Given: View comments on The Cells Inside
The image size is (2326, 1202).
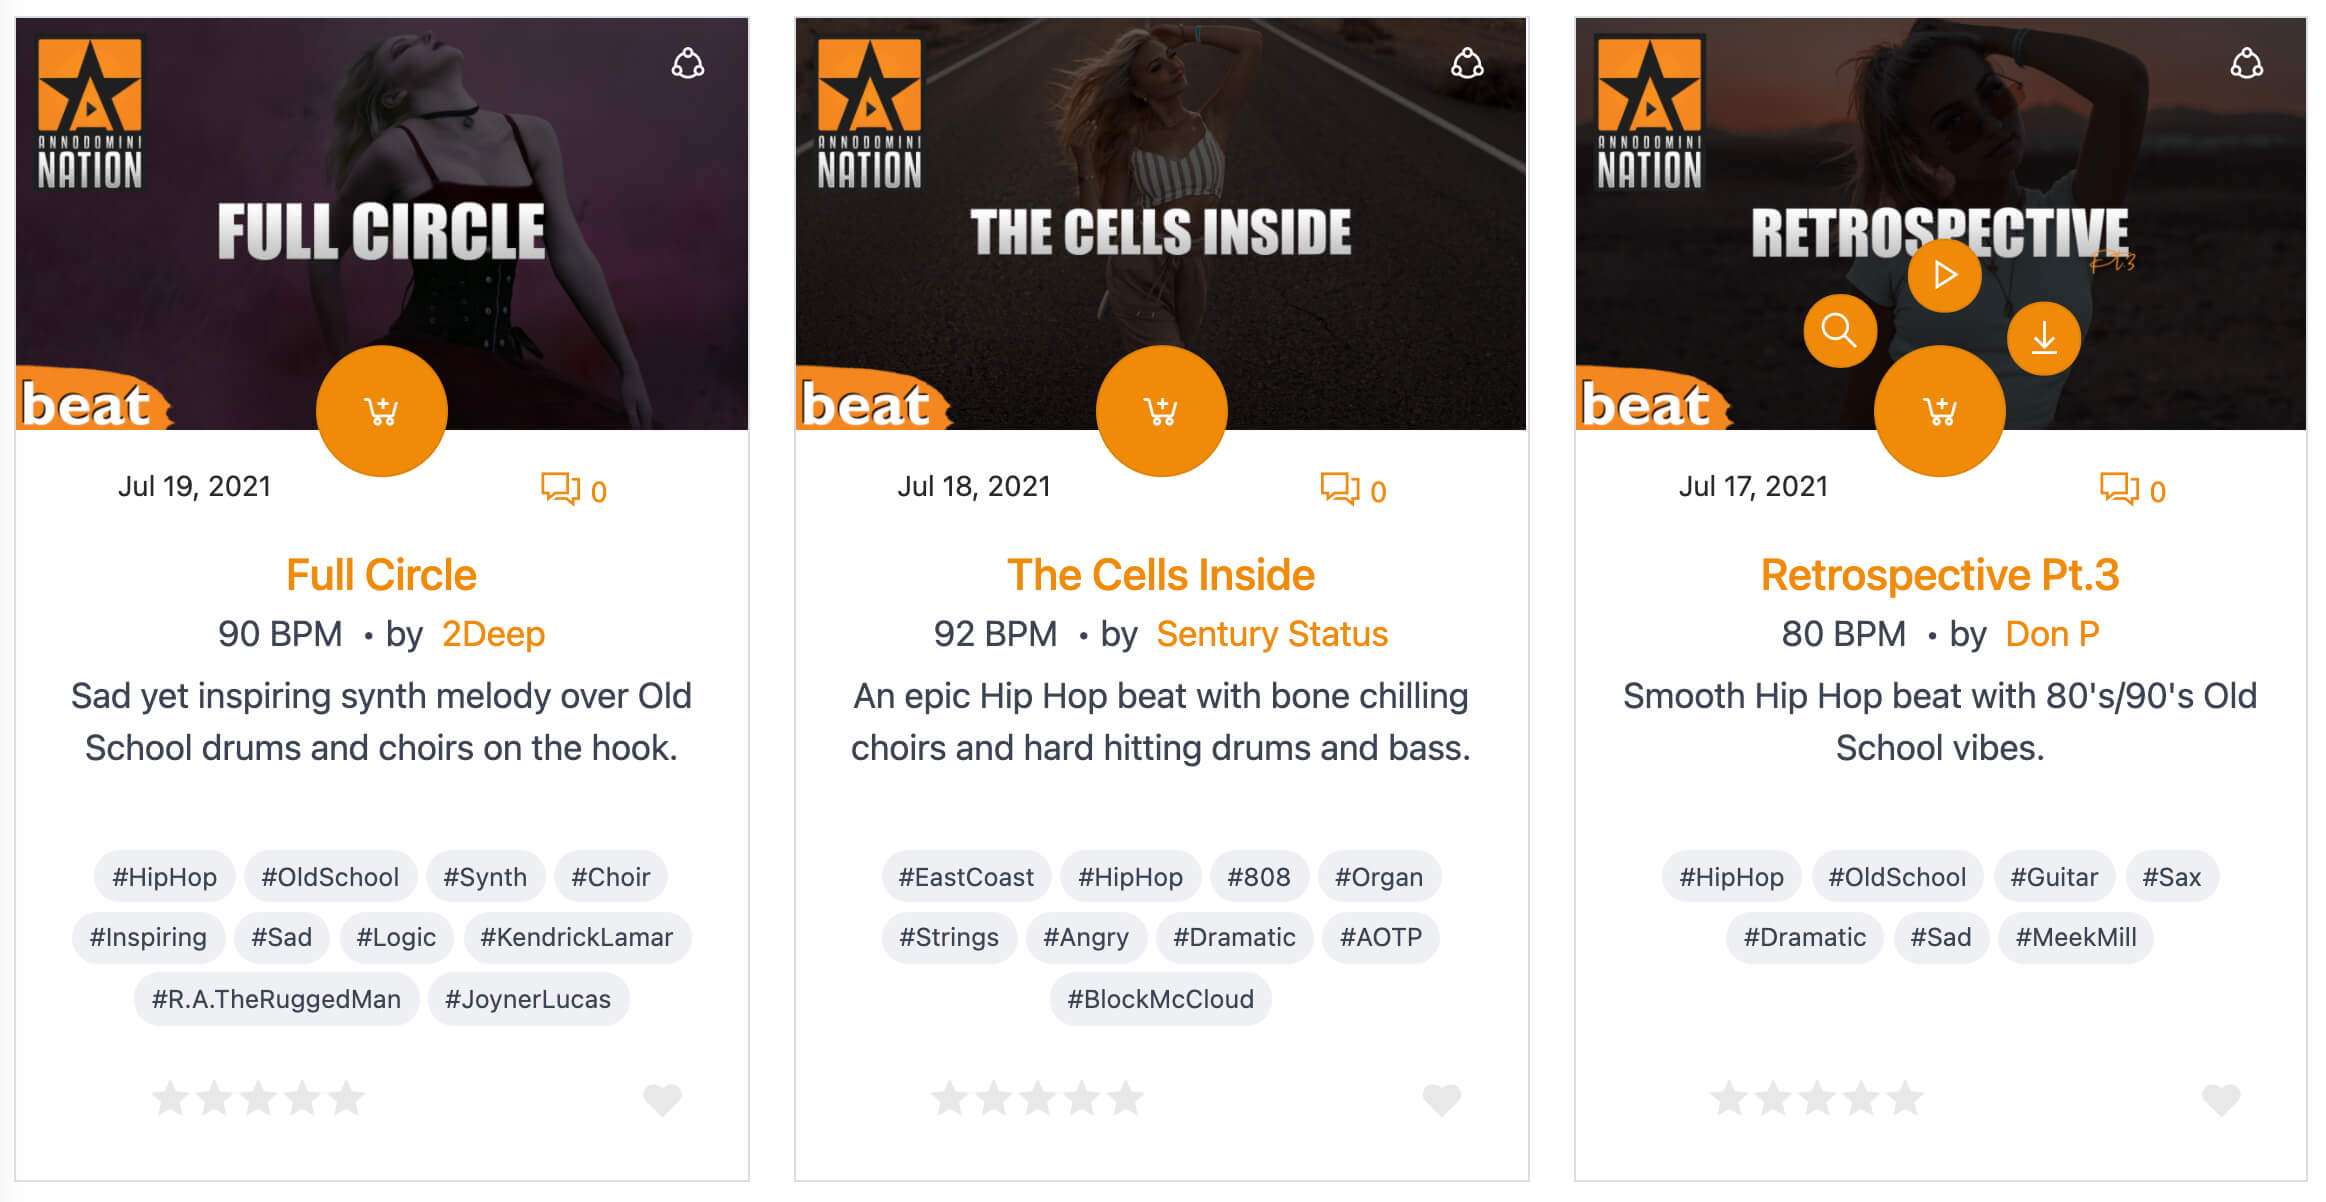Looking at the screenshot, I should 1353,490.
